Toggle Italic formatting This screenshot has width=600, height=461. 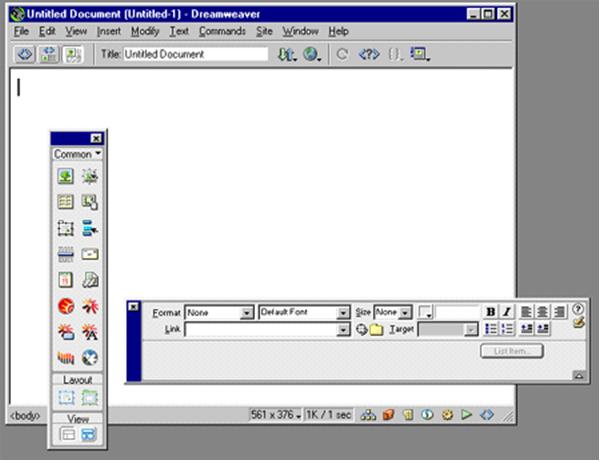tap(507, 312)
